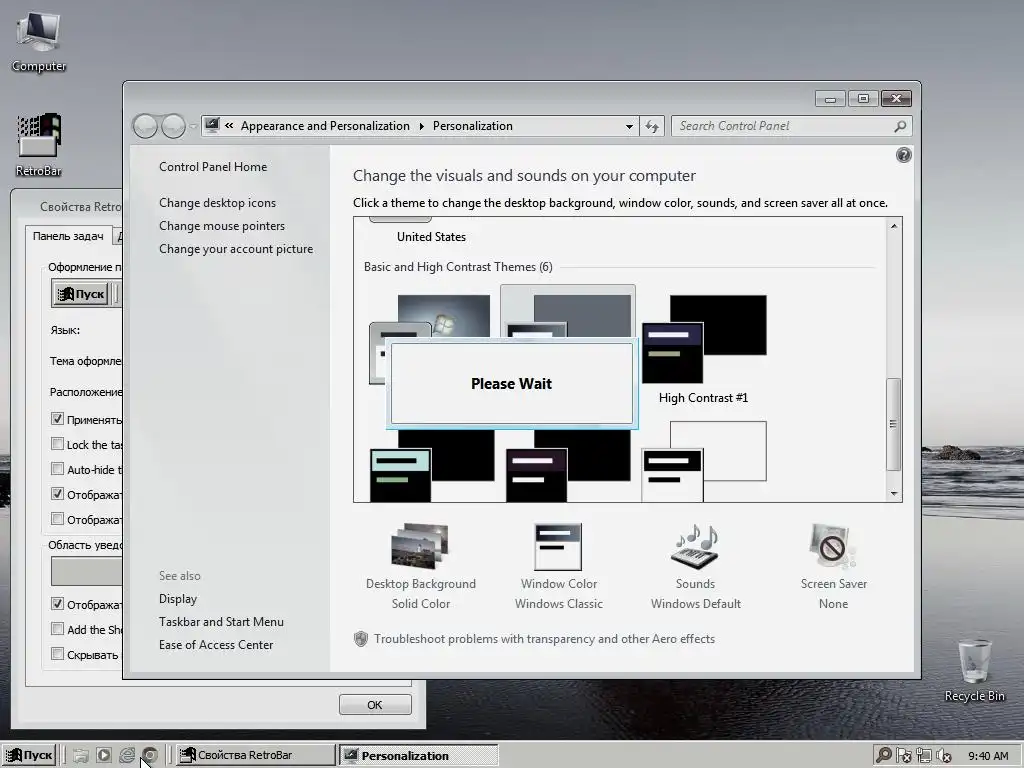Image resolution: width=1024 pixels, height=768 pixels.
Task: Click the refresh button next to address bar
Action: click(x=652, y=126)
